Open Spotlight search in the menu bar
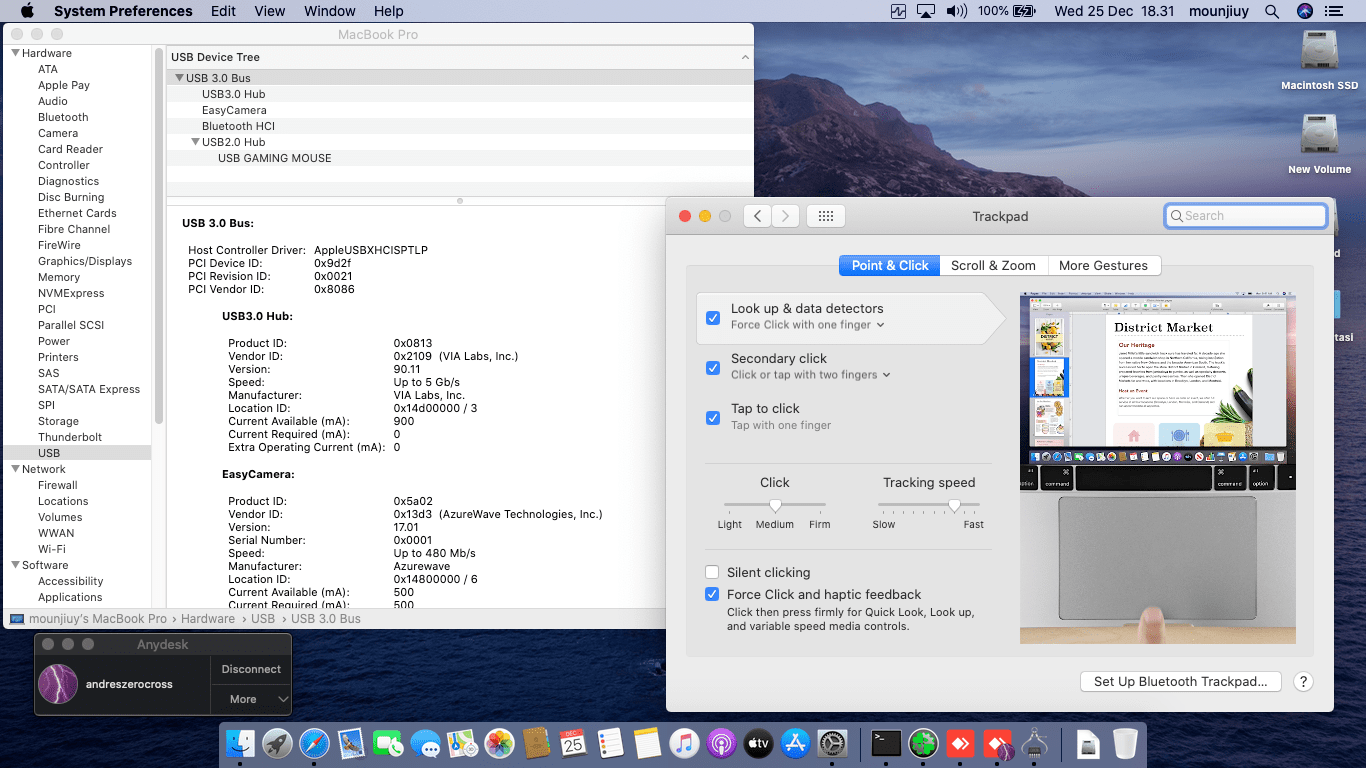Screen dimensions: 1366x768 [1272, 11]
